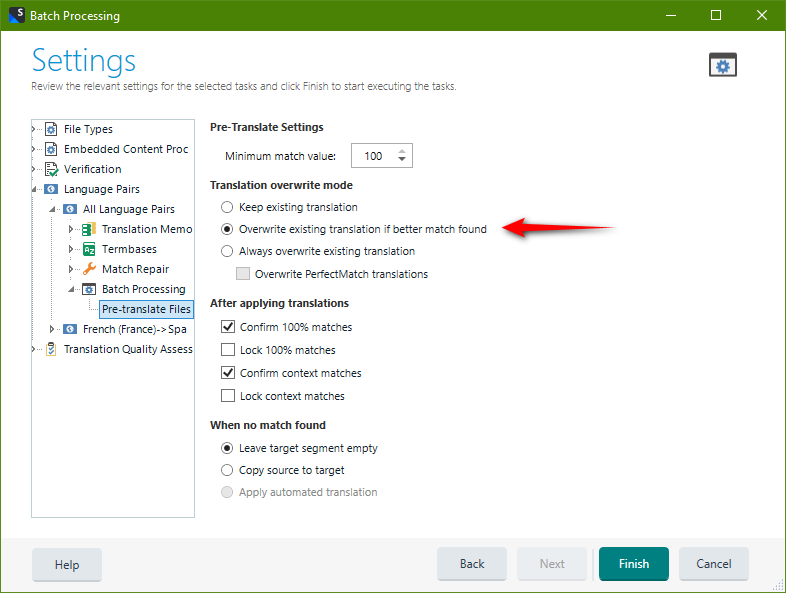The image size is (786, 593).
Task: Click the Back button
Action: [472, 564]
